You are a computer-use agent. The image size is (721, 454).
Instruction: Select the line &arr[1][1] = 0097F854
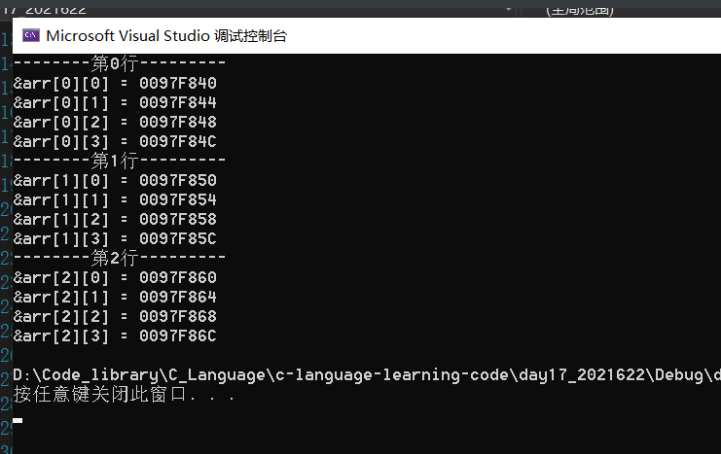tap(115, 200)
